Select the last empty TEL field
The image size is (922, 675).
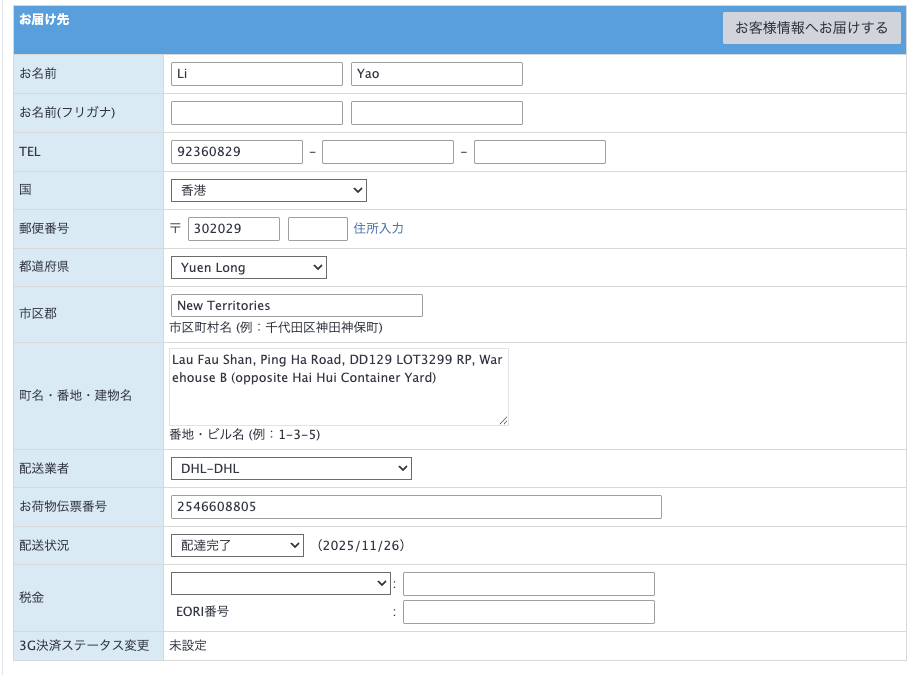click(x=539, y=152)
